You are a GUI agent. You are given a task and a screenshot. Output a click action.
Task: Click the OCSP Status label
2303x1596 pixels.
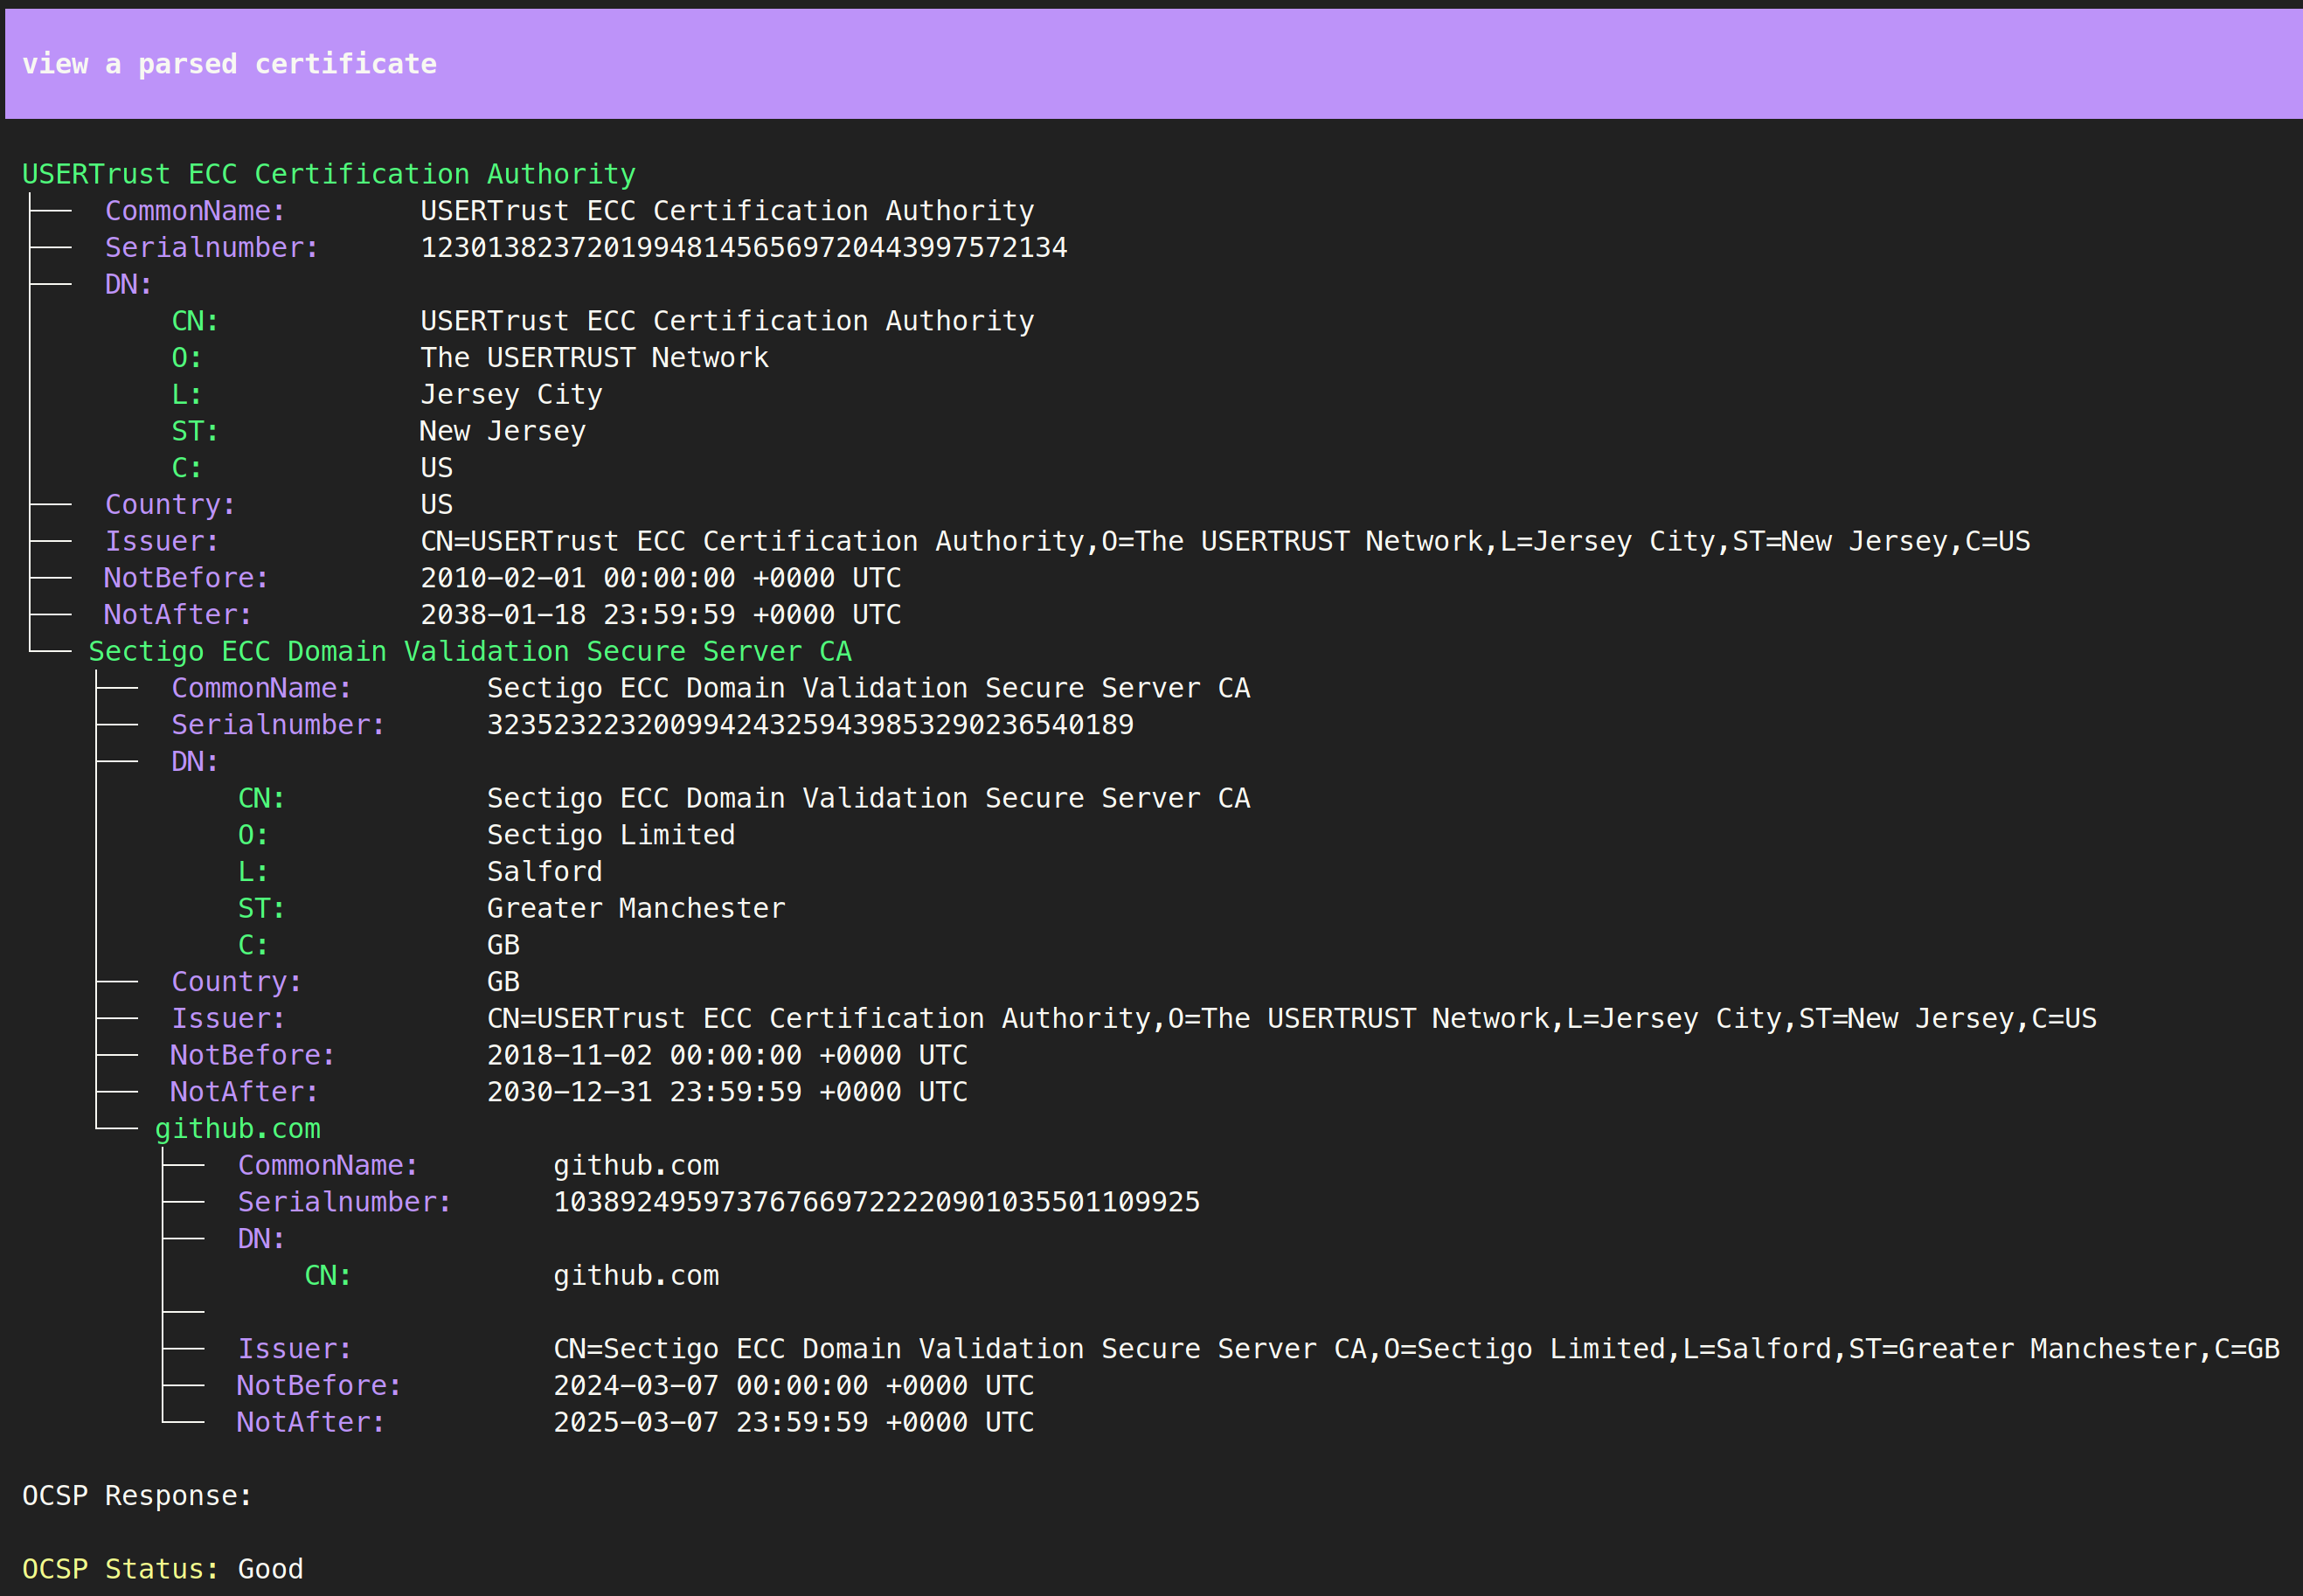(120, 1568)
